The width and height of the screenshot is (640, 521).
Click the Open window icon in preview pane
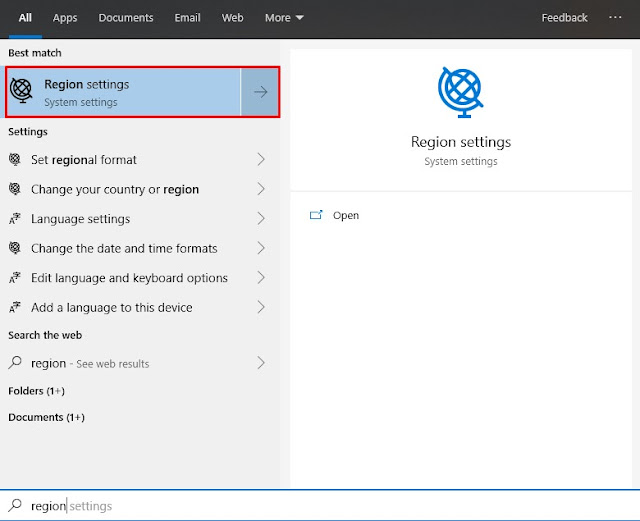[x=316, y=215]
